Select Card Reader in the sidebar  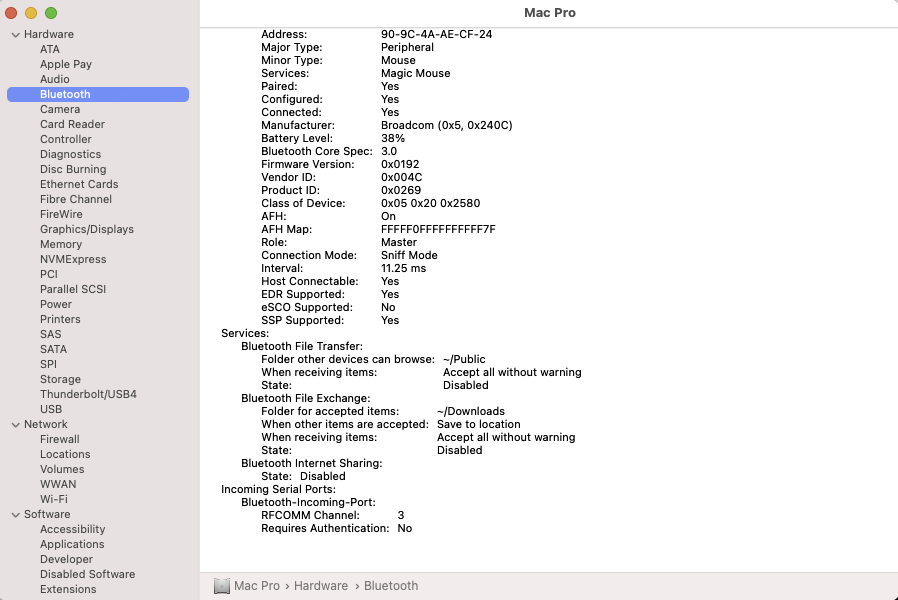click(x=72, y=124)
